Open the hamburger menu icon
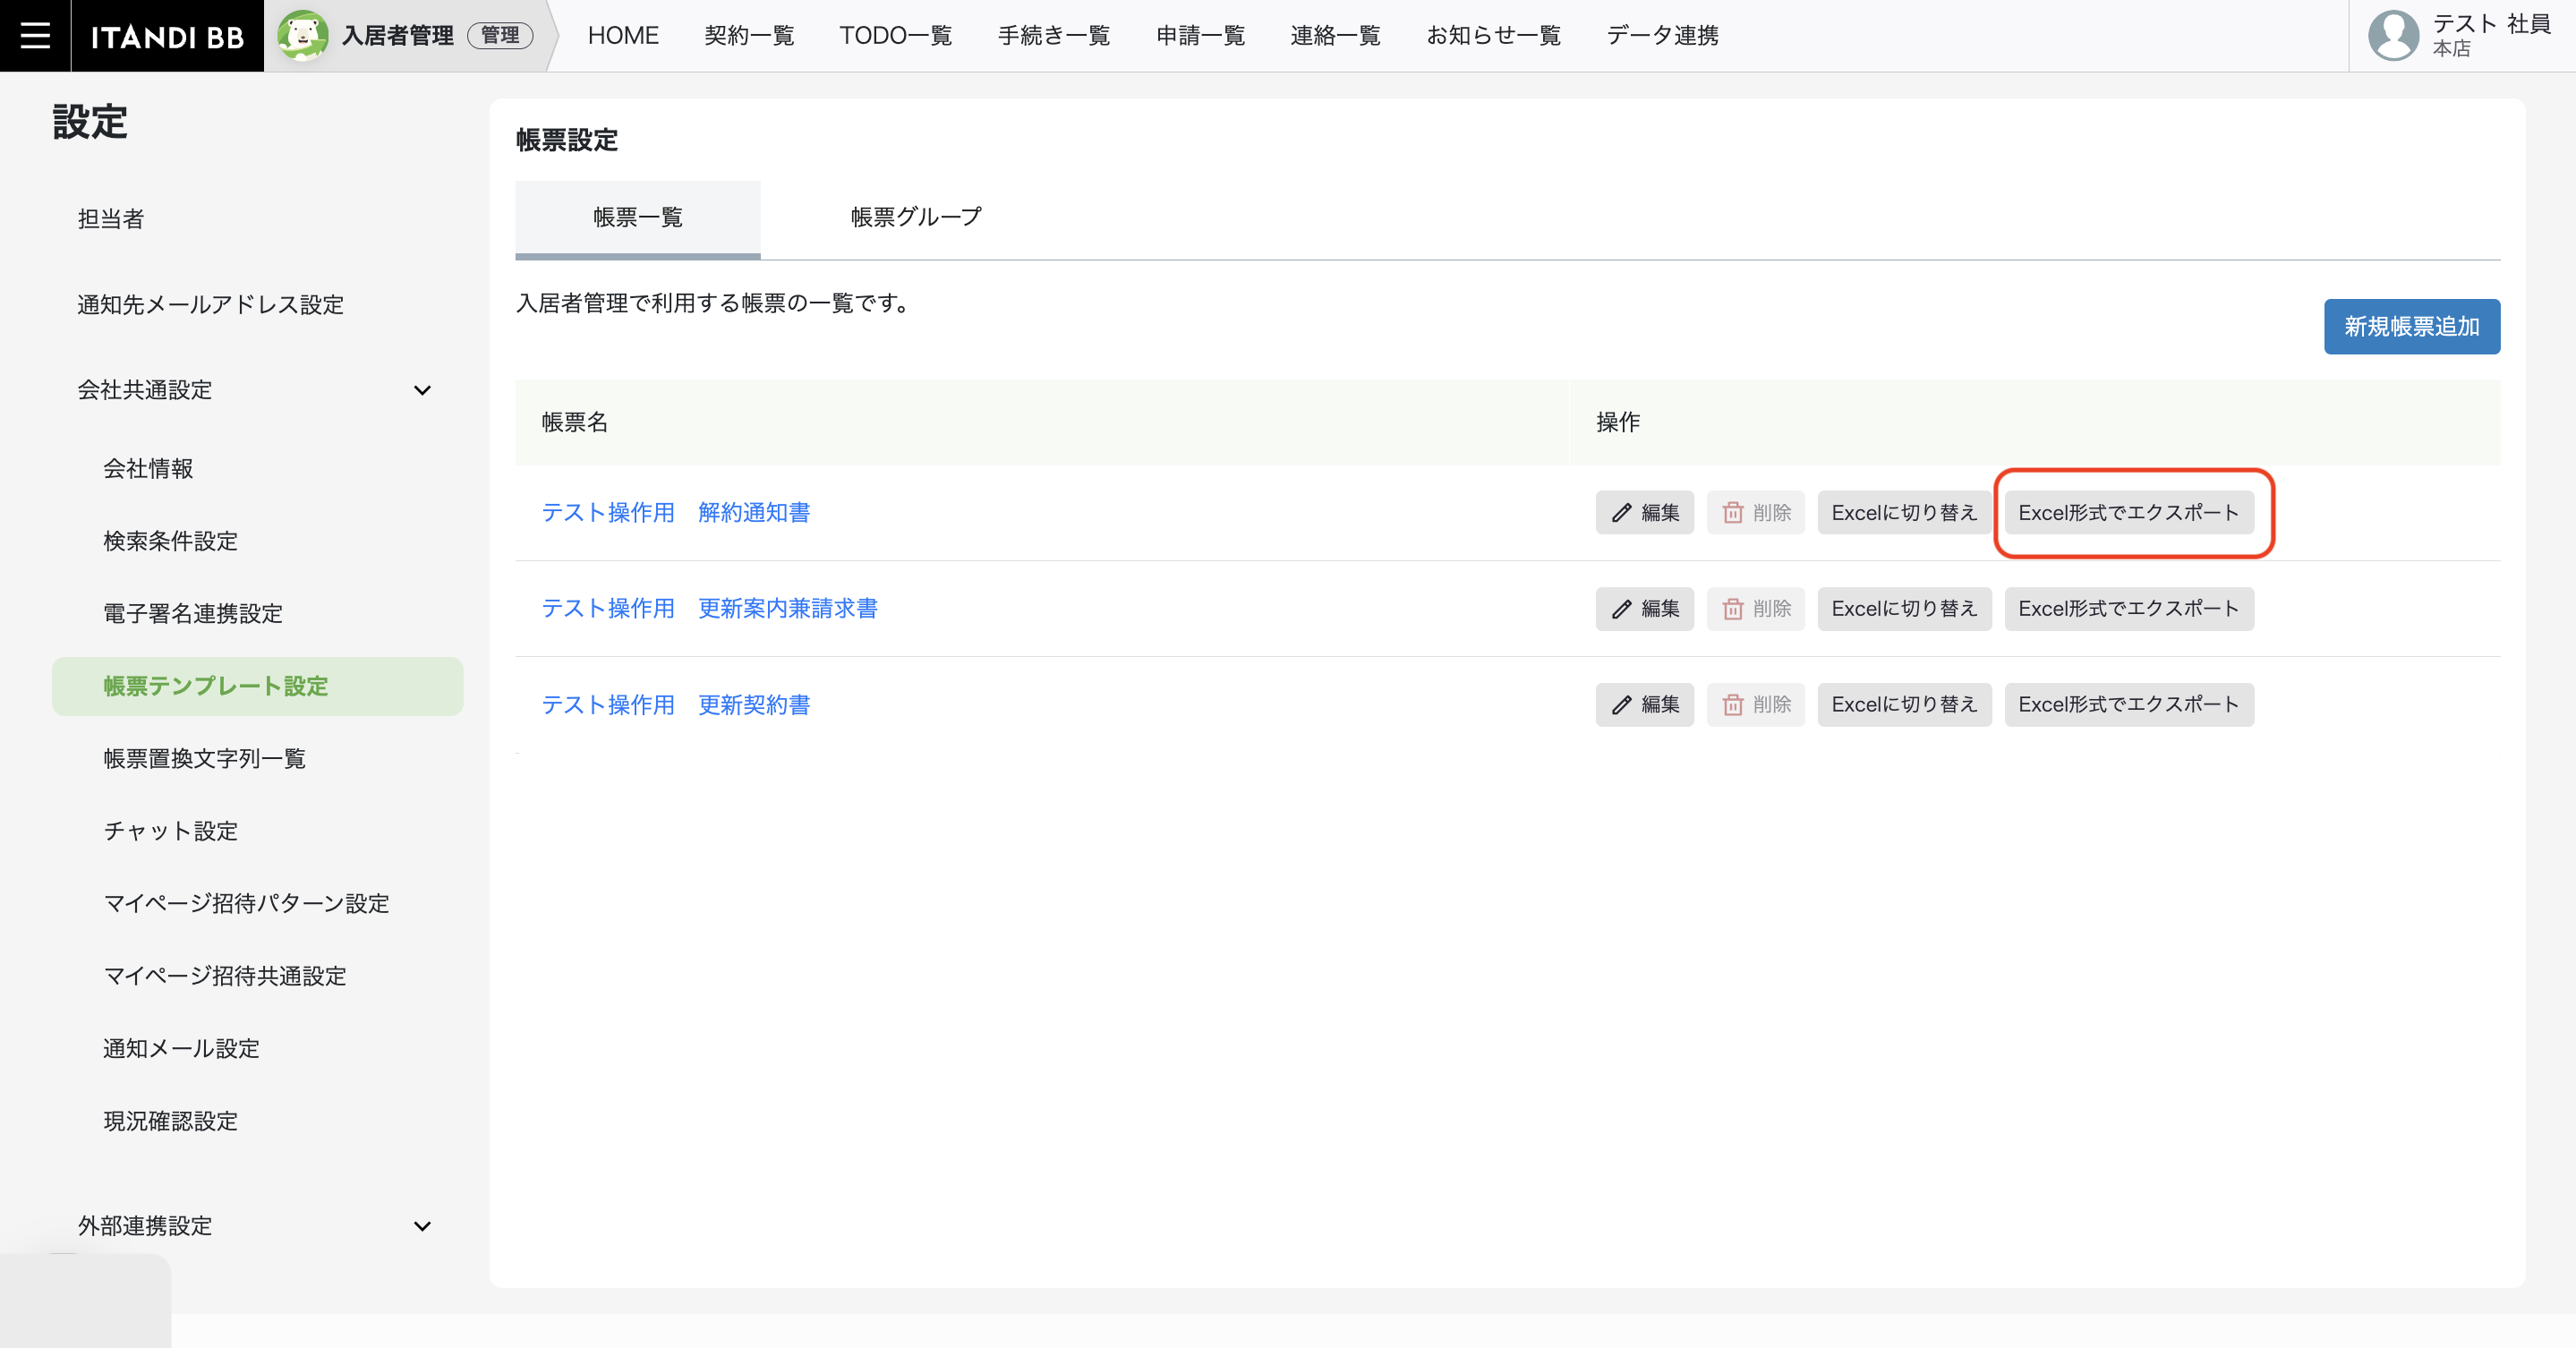This screenshot has width=2576, height=1348. coord(35,36)
